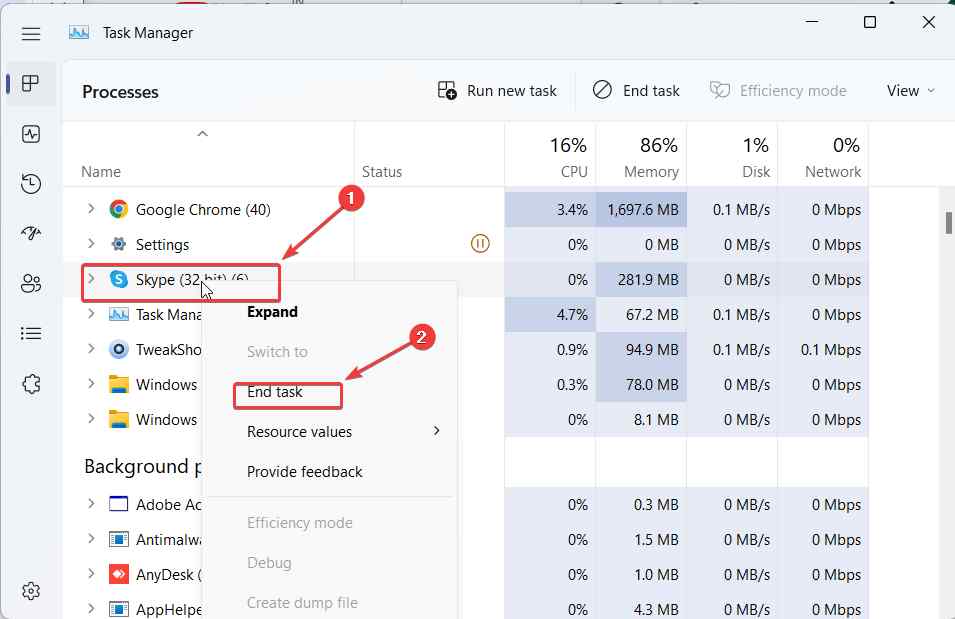Click the Windows folder icon in the row using 8.1 MB memory
Viewport: 955px width, 619px height.
[x=119, y=419]
